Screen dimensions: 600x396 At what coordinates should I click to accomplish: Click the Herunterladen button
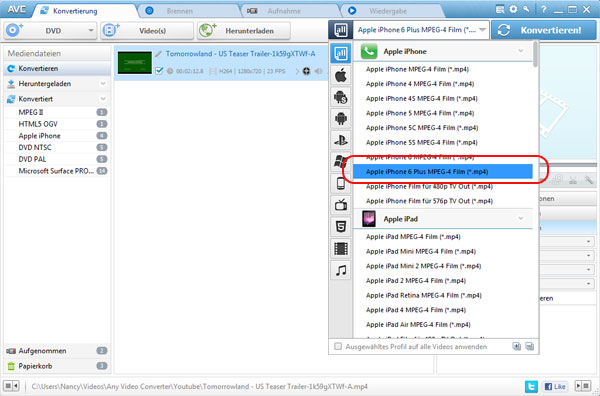(x=244, y=31)
